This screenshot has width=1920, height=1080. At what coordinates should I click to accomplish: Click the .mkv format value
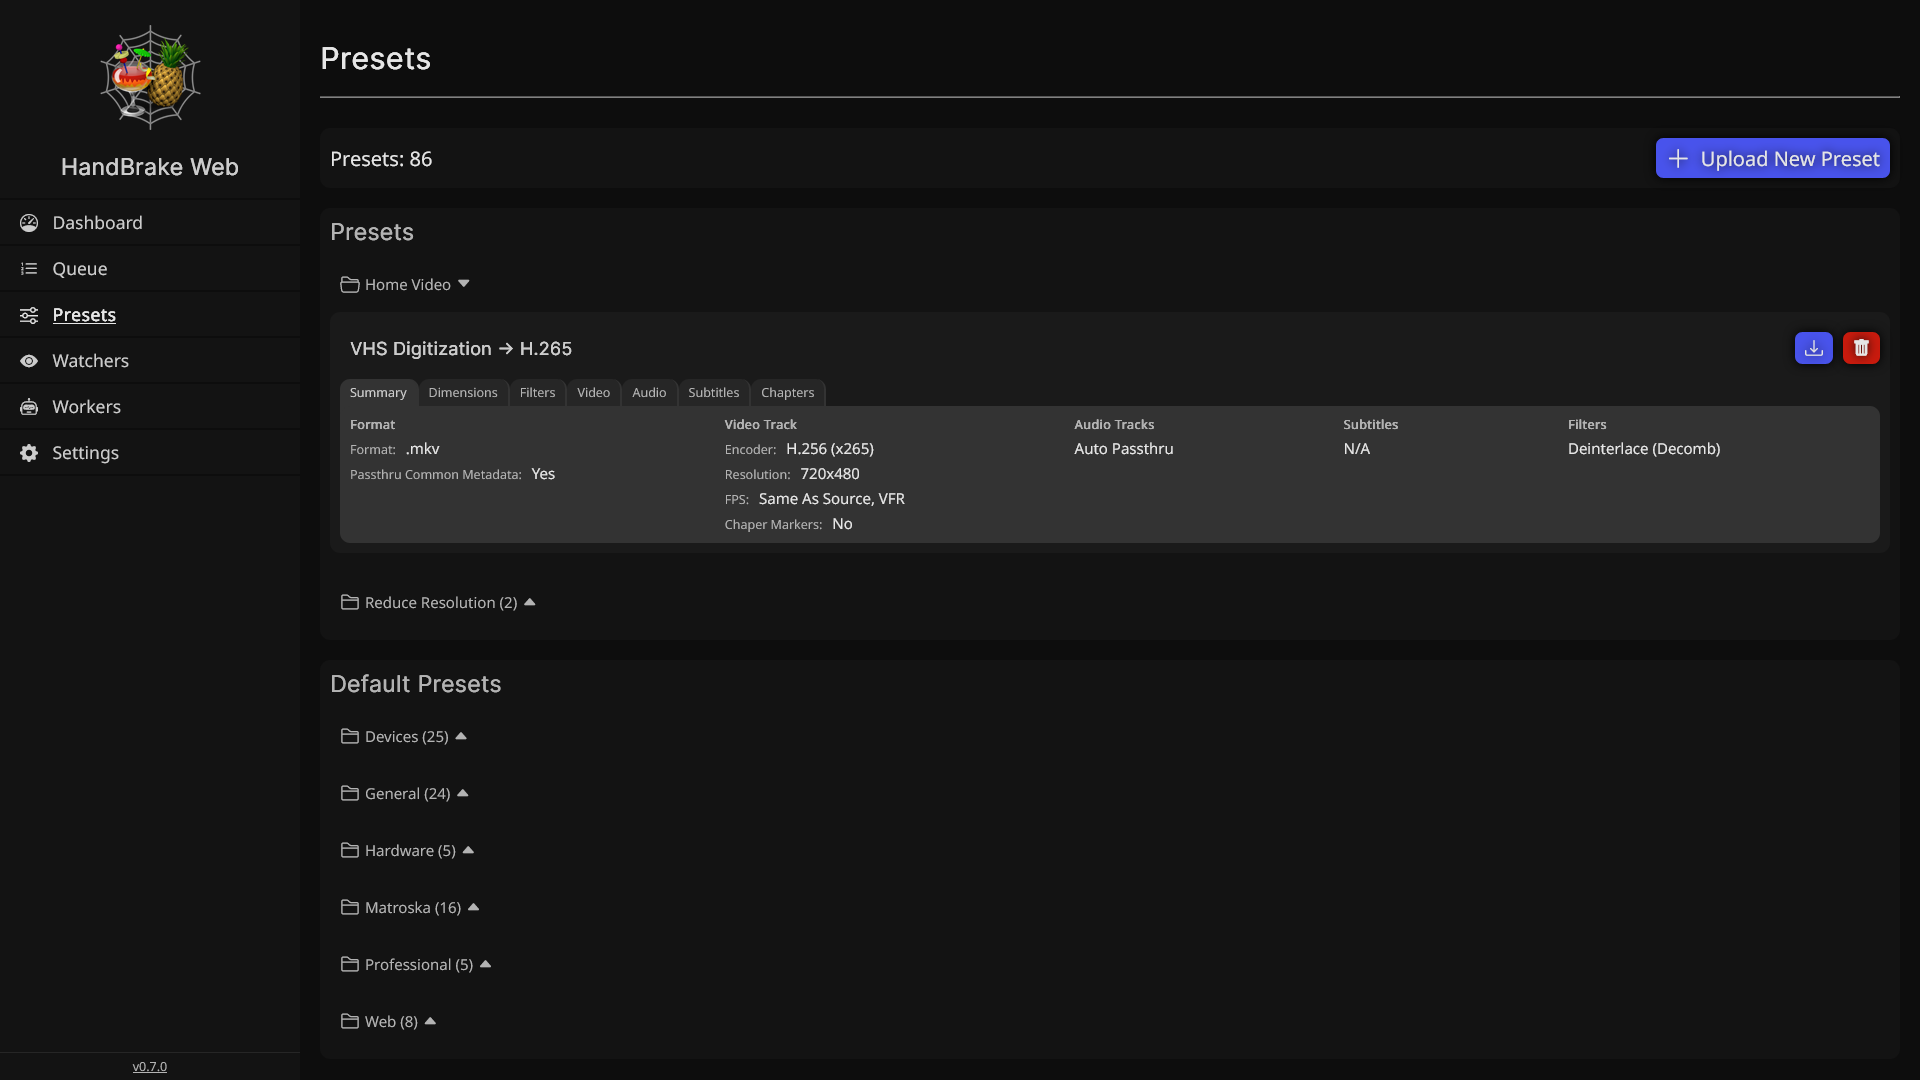click(423, 449)
